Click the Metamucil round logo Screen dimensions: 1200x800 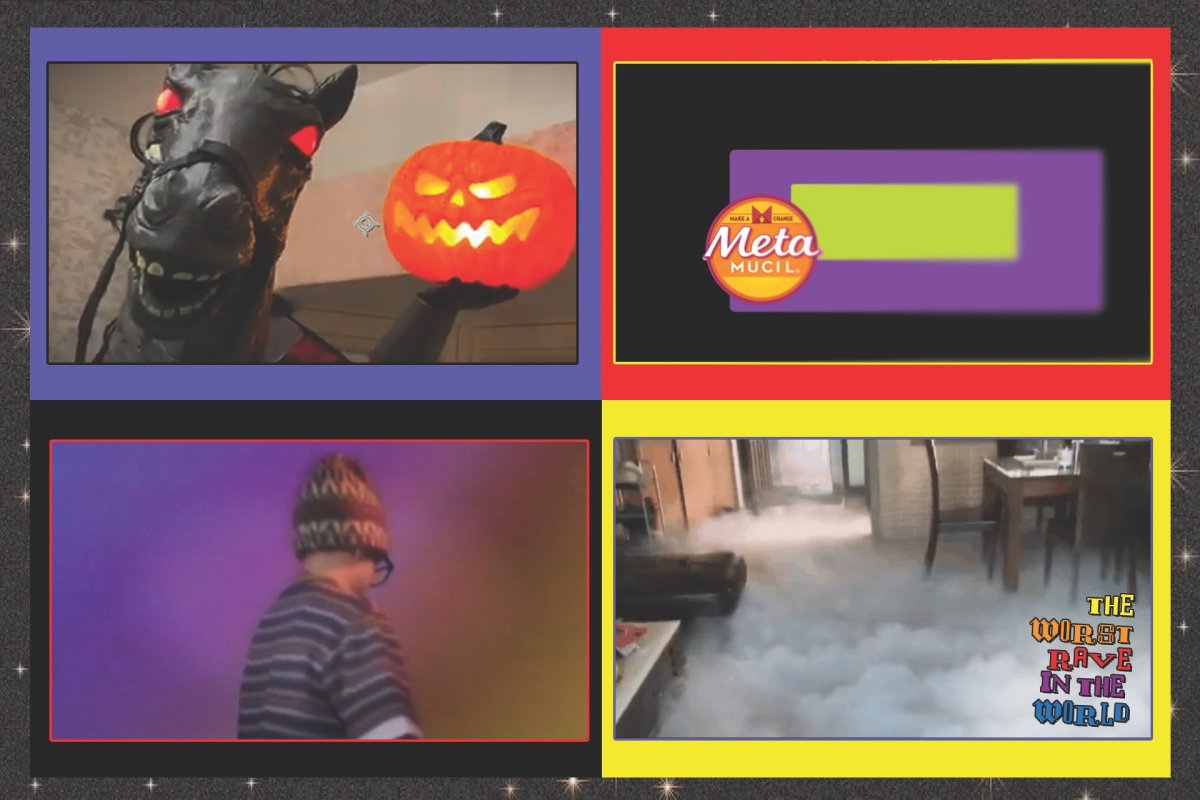pyautogui.click(x=762, y=248)
